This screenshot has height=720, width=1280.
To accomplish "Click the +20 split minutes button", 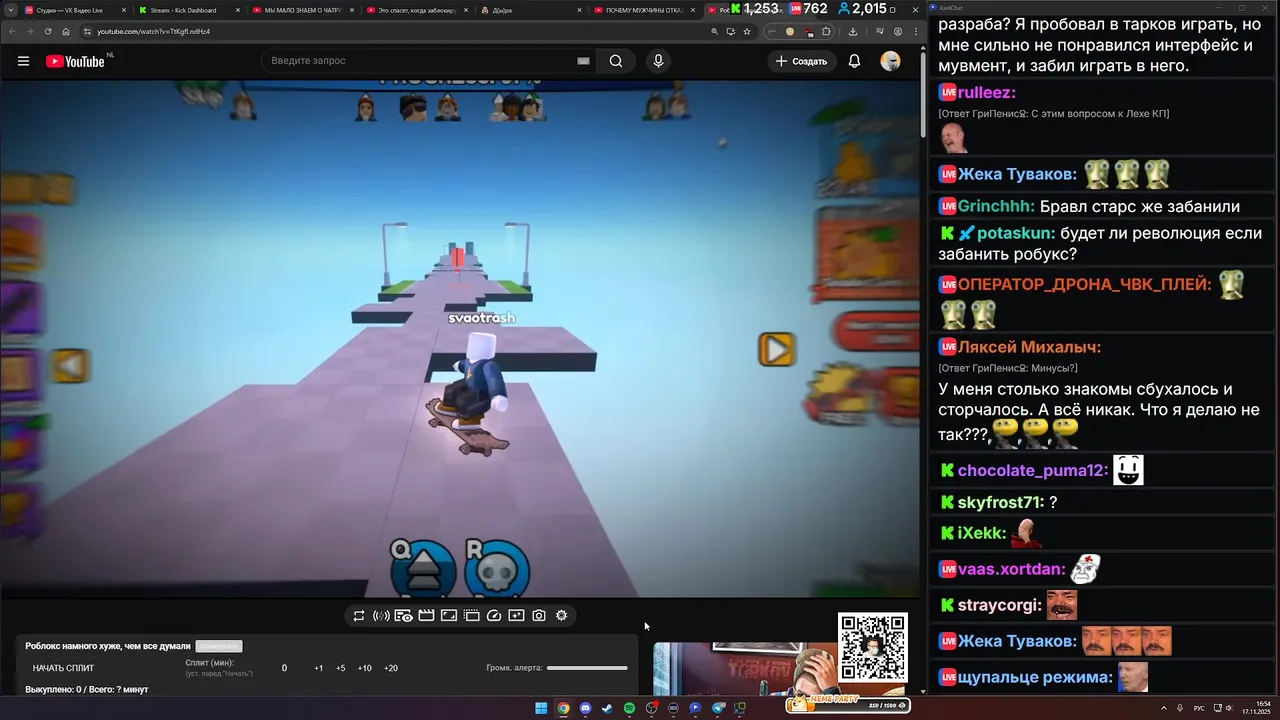I will point(390,668).
